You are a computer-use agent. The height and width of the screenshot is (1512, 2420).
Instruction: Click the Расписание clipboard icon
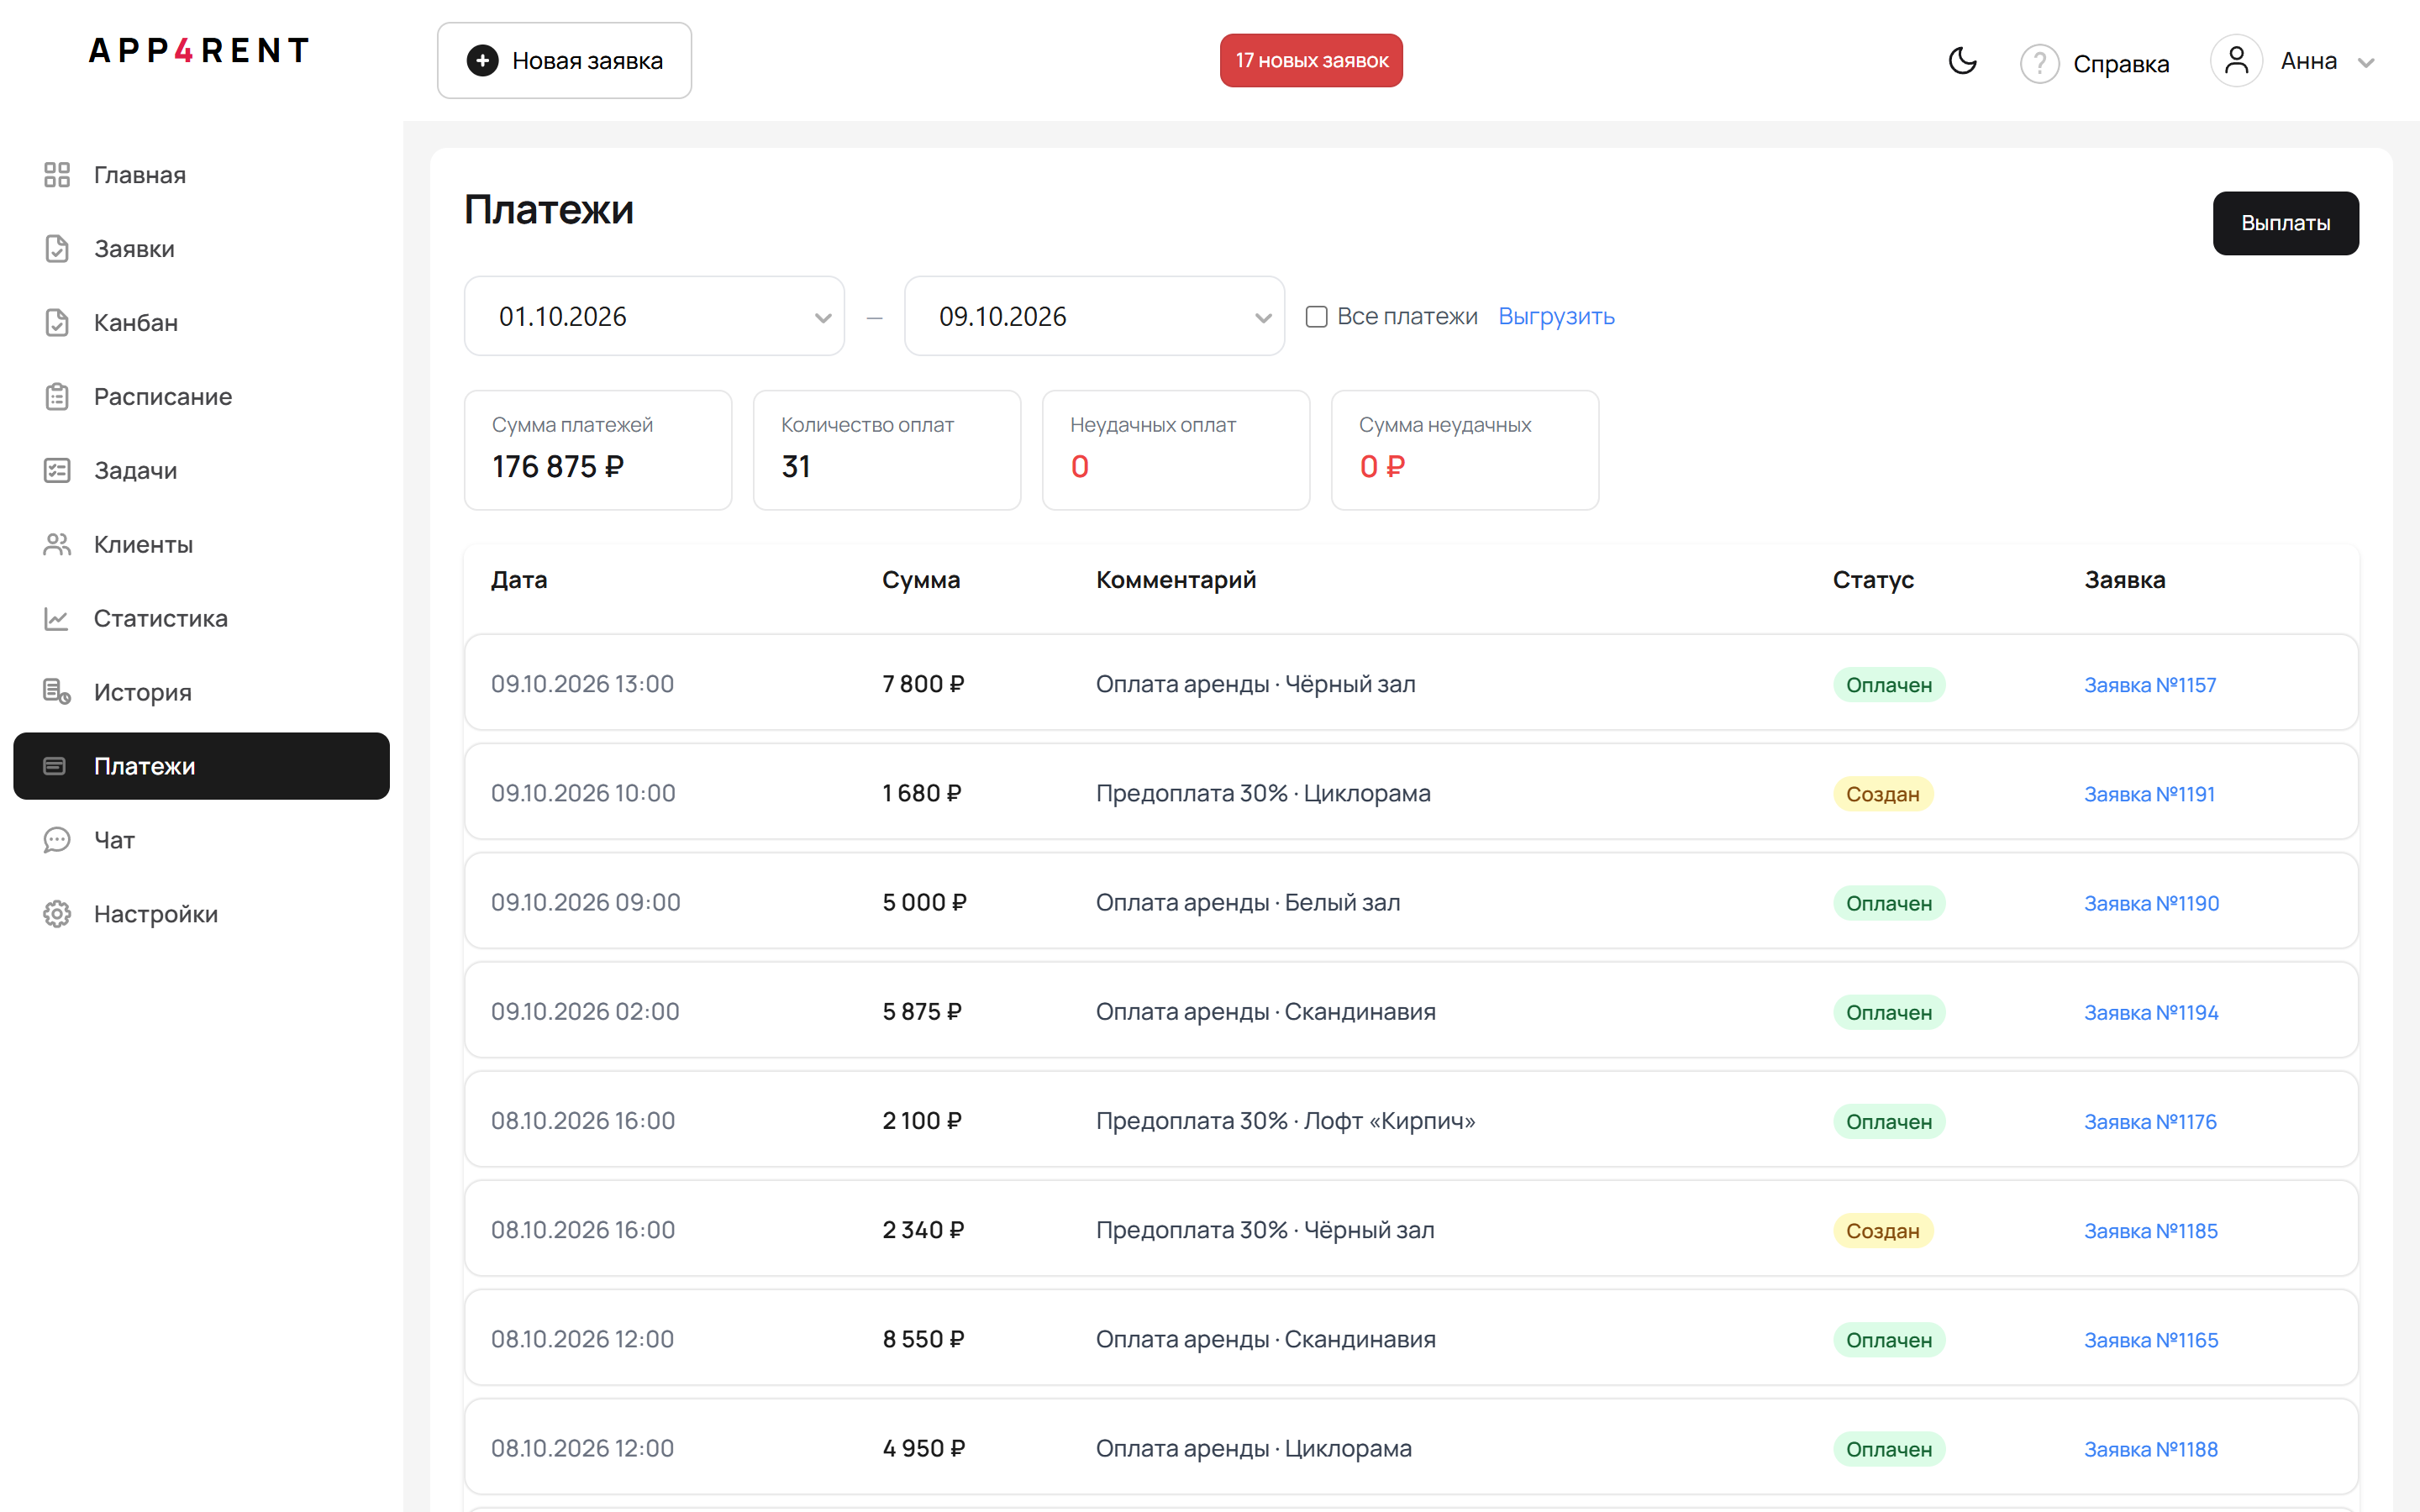pyautogui.click(x=57, y=397)
